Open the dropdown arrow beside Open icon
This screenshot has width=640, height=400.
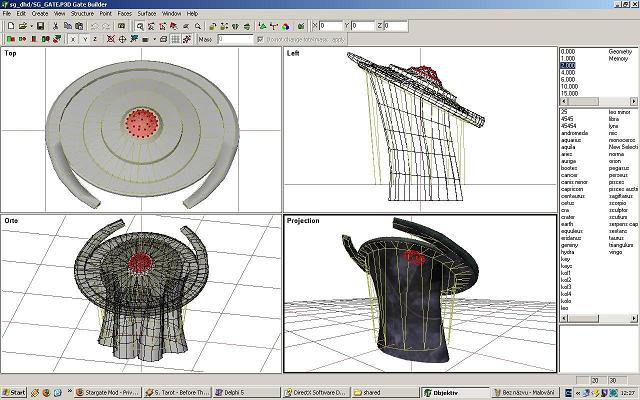(31, 26)
